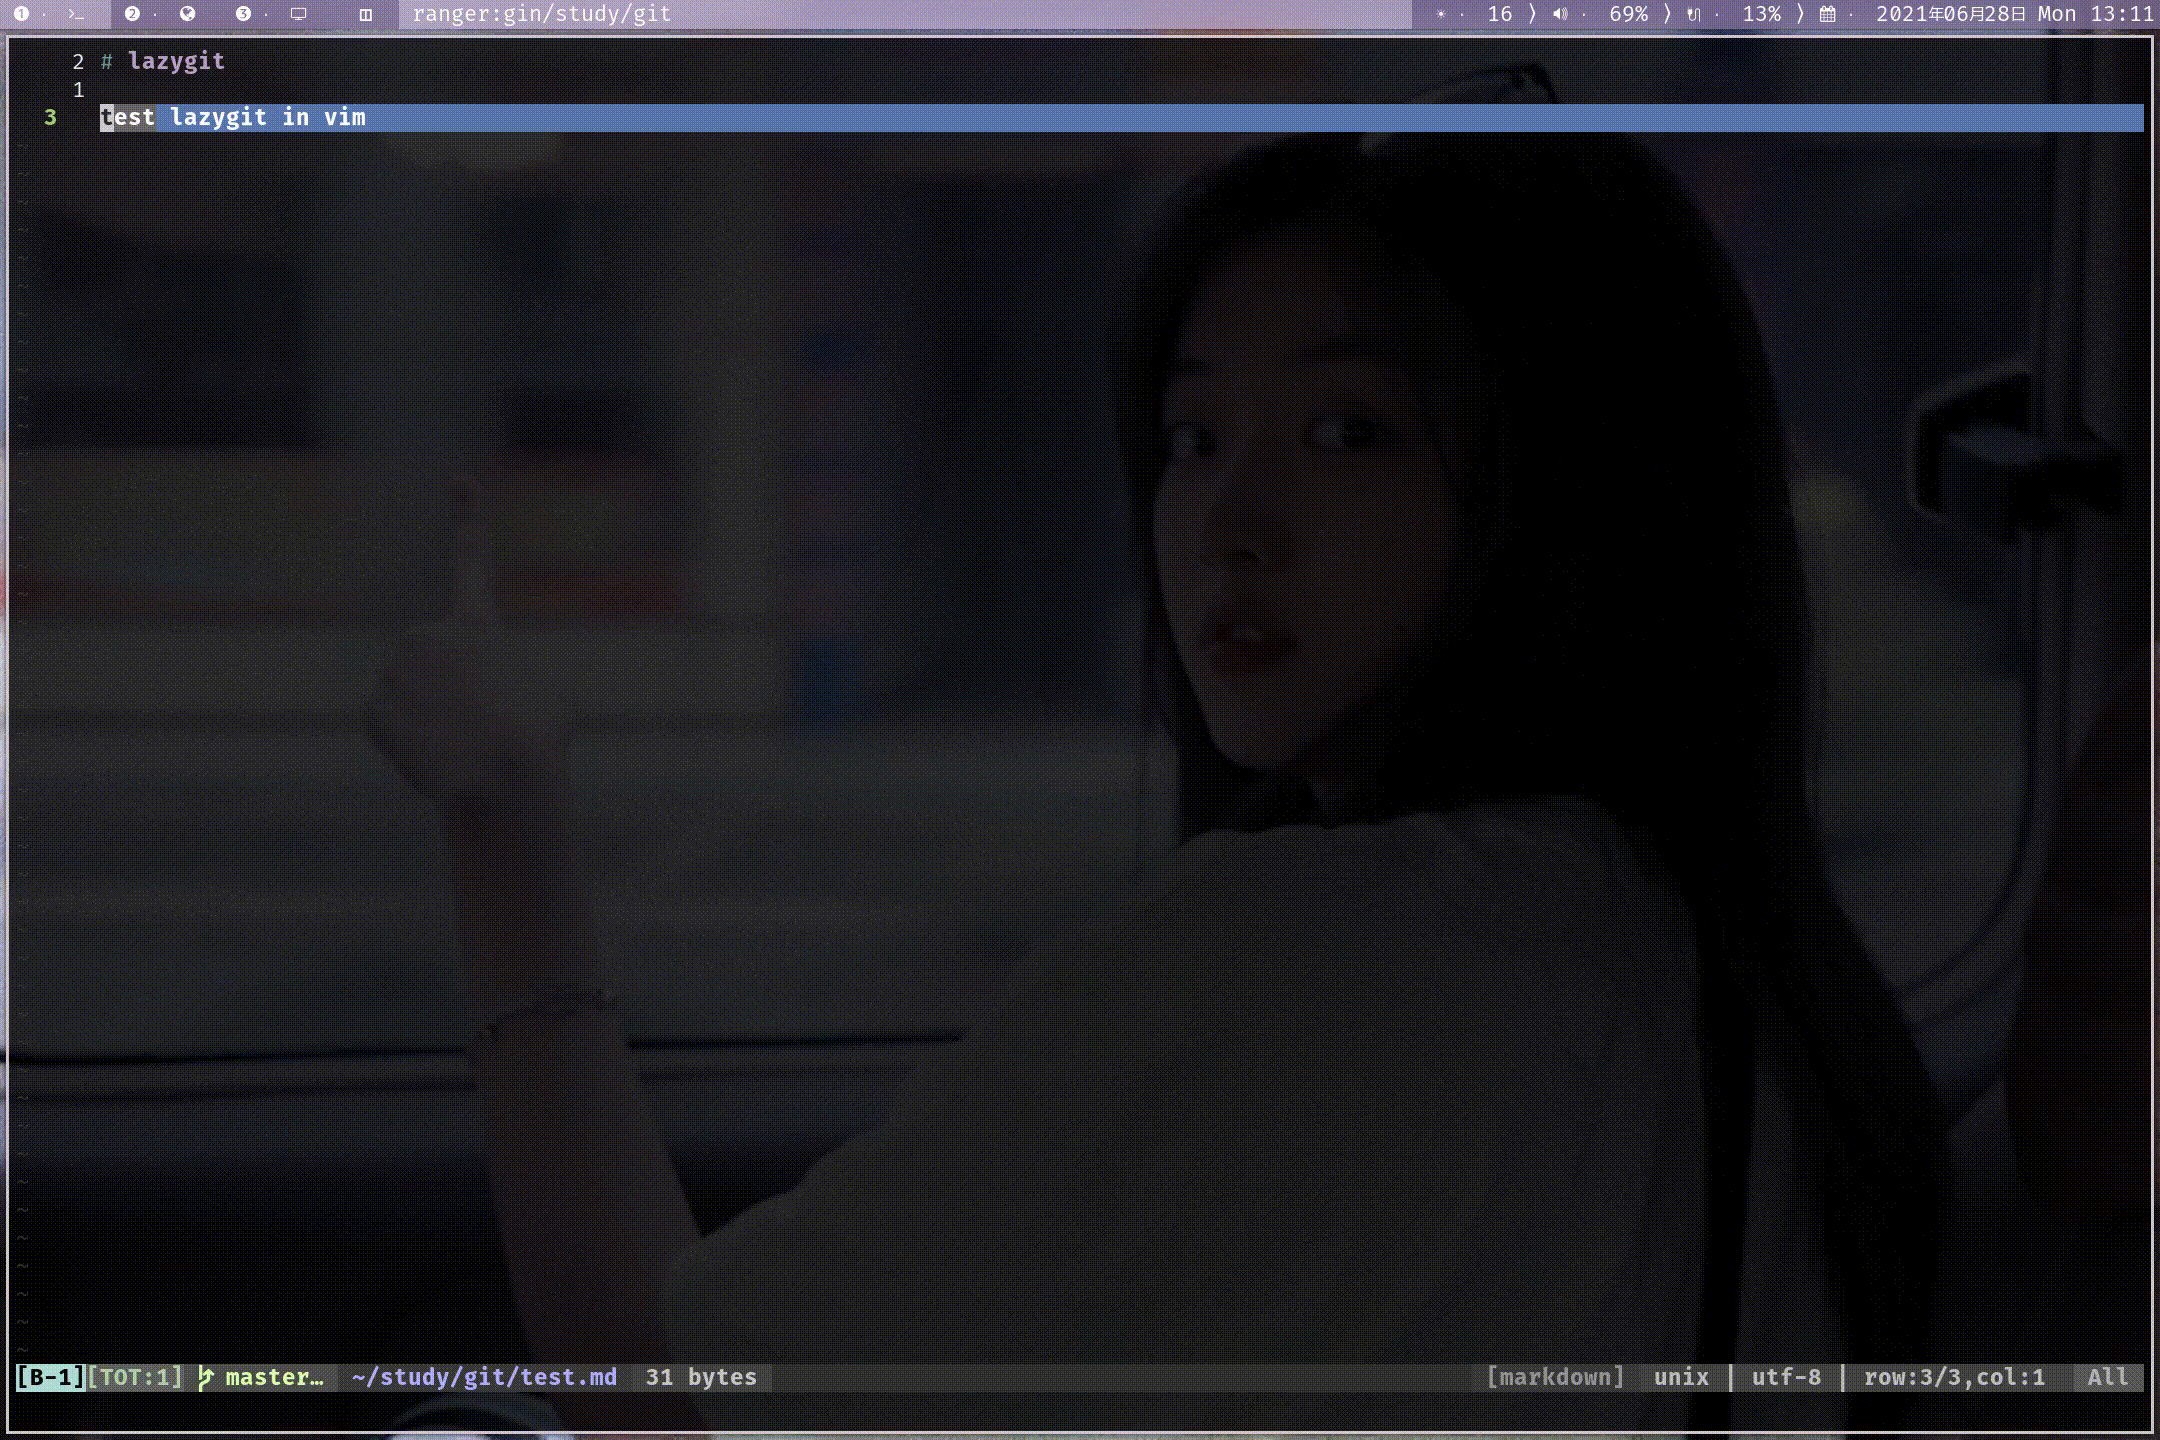Click the tiling layout icon in bar
2160x1440 pixels.
(x=366, y=14)
